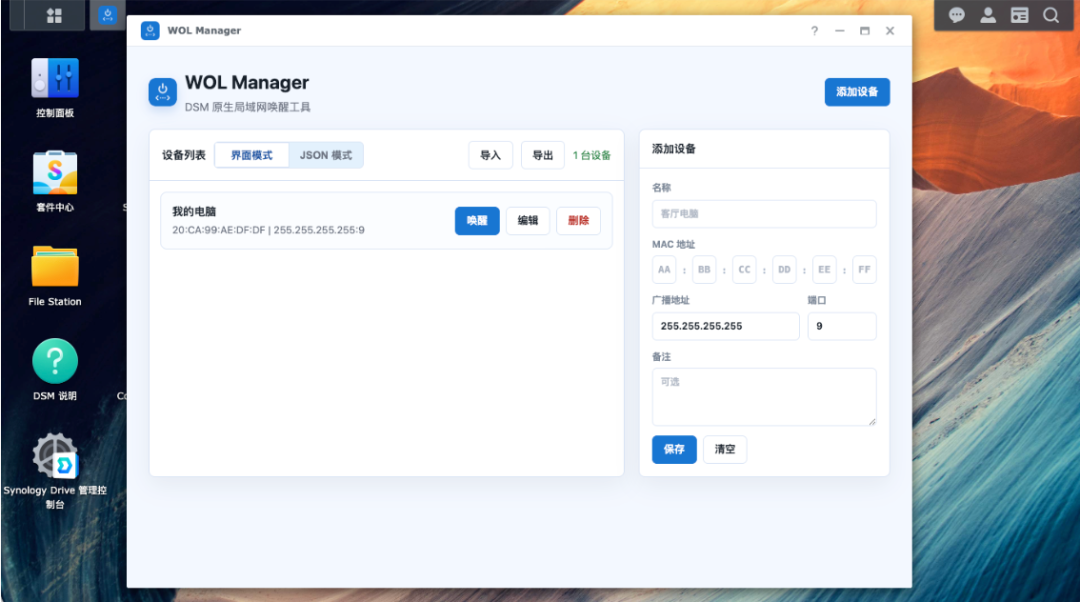Switch to JSON 模式 tab
Screen dimensions: 1080x602
[x=326, y=155]
